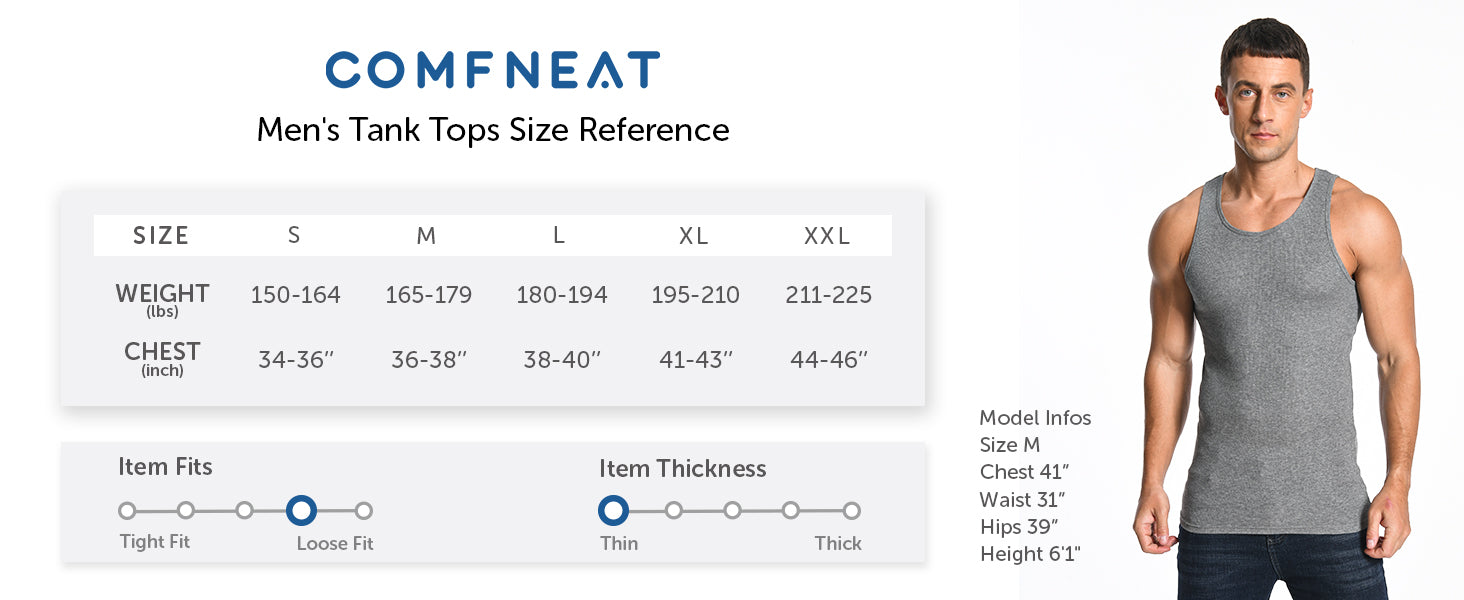This screenshot has width=1464, height=600.
Task: Select the selected Thin dot on Item Thickness
Action: 613,511
